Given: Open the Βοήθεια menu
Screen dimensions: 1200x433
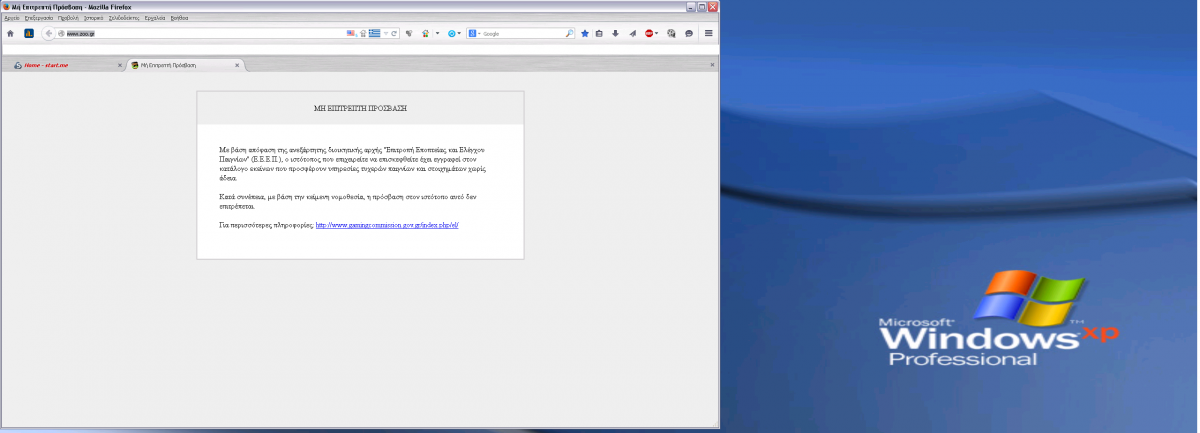Looking at the screenshot, I should [179, 18].
